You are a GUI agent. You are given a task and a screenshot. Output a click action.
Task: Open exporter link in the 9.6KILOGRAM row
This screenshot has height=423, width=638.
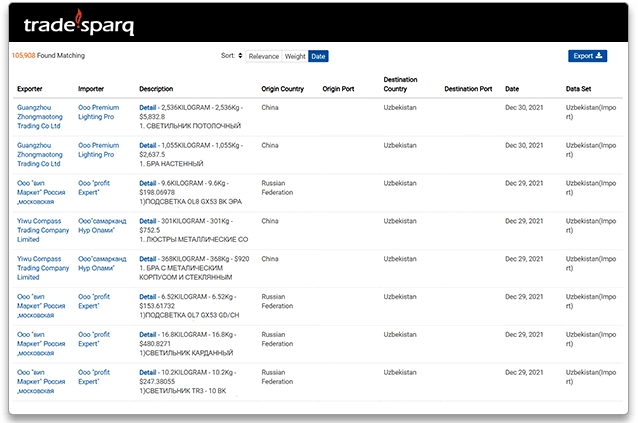(x=41, y=192)
